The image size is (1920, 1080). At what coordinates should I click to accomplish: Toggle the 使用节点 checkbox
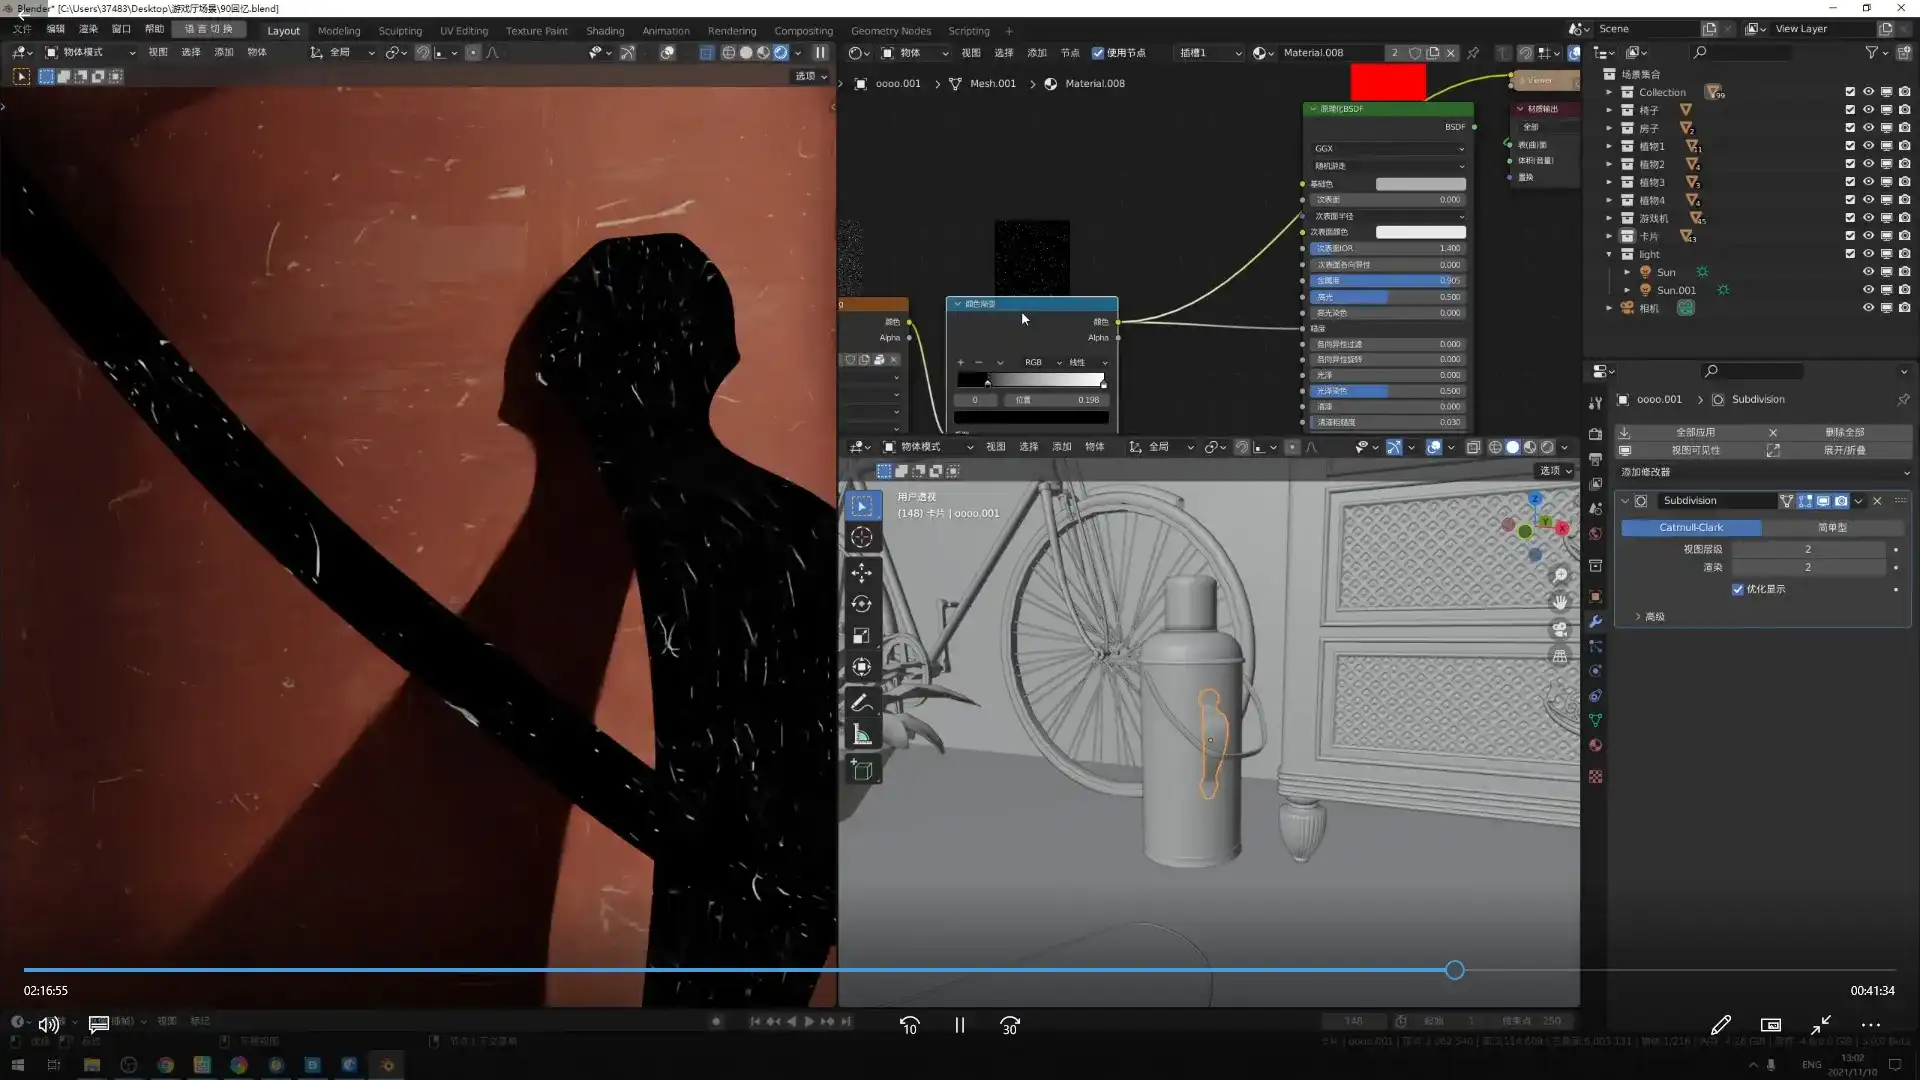pyautogui.click(x=1098, y=53)
